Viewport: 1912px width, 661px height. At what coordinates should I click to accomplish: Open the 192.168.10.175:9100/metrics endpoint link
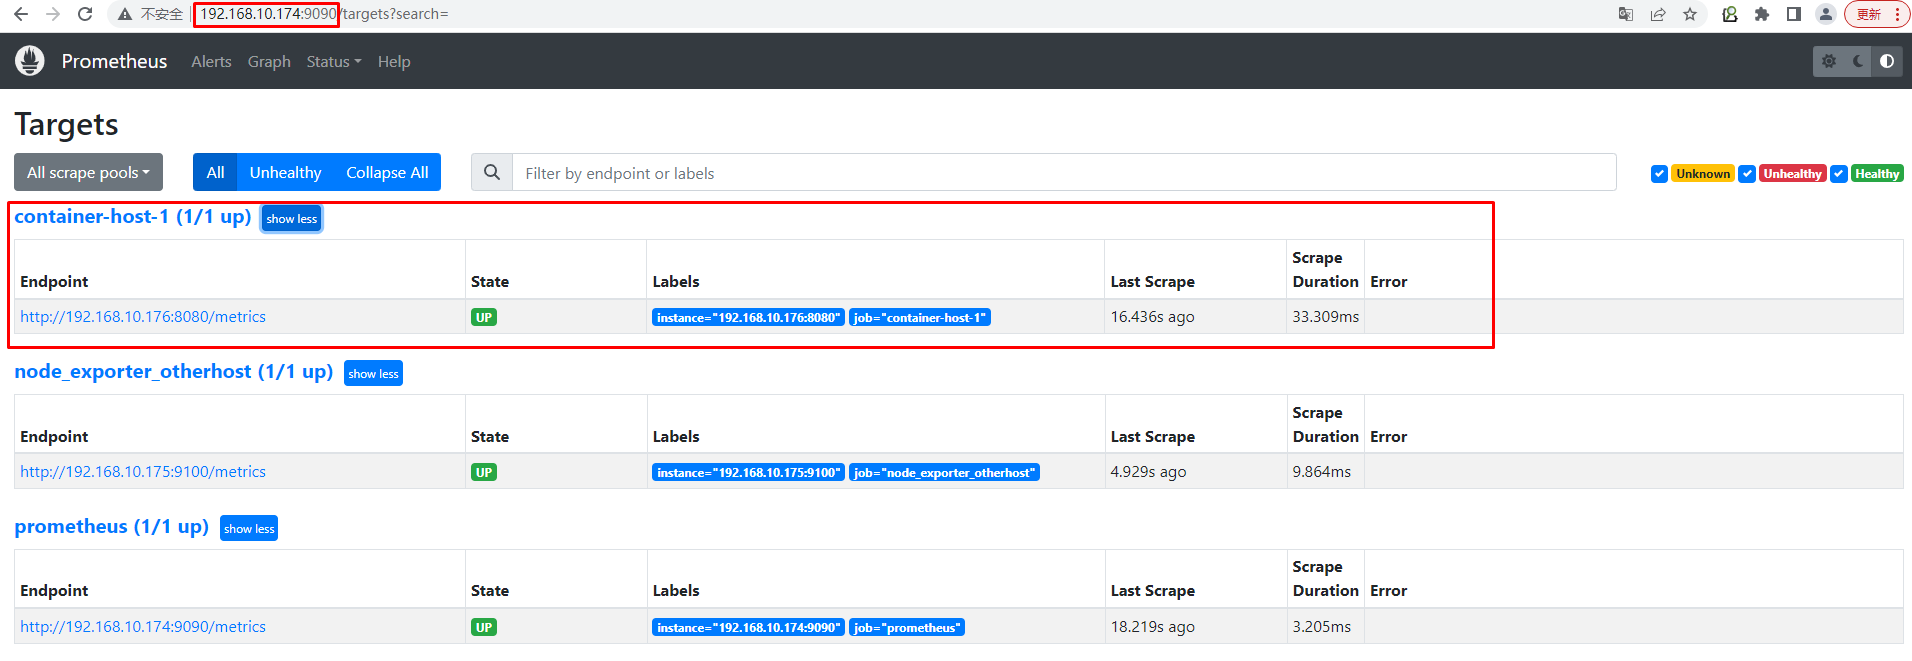click(x=143, y=471)
